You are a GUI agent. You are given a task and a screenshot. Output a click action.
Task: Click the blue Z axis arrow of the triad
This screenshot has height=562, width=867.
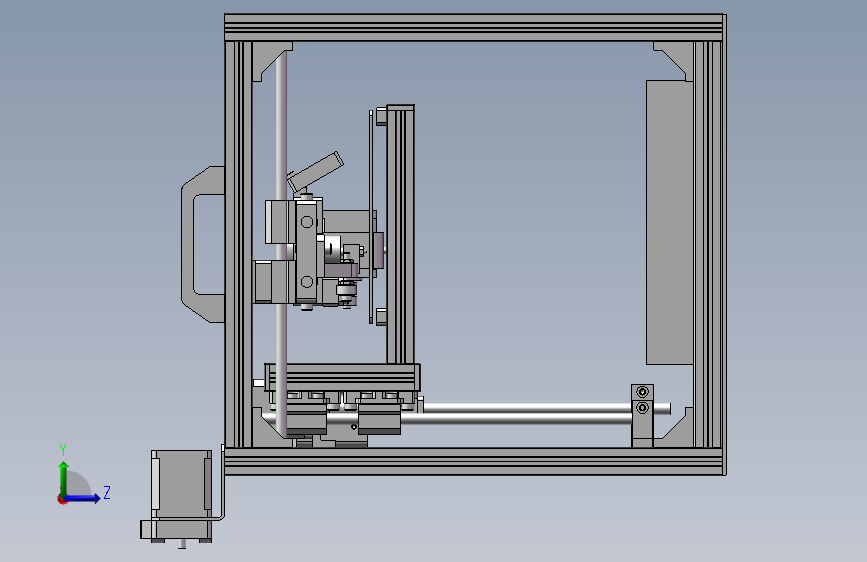[84, 498]
